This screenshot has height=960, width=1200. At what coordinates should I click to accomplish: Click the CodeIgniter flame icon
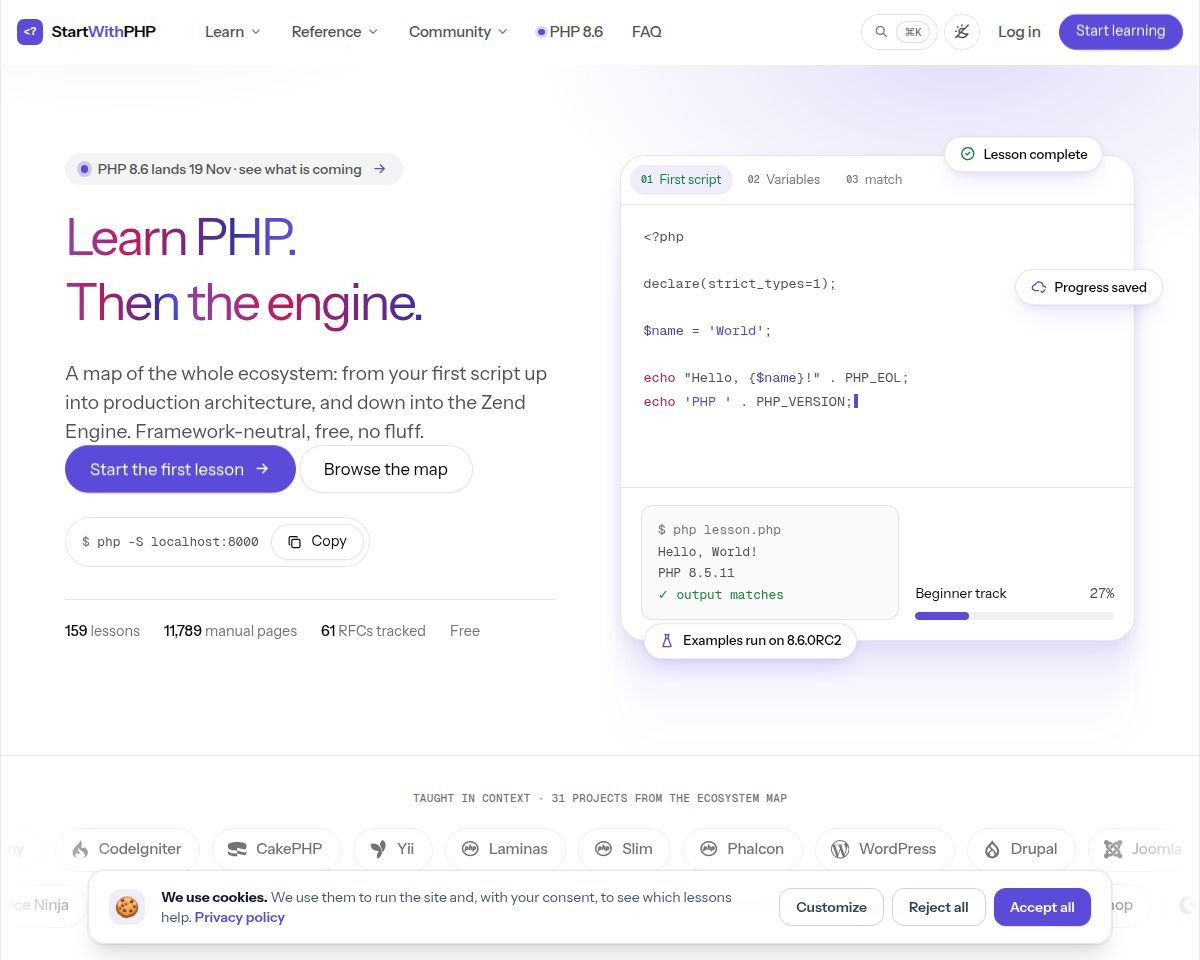pyautogui.click(x=80, y=849)
